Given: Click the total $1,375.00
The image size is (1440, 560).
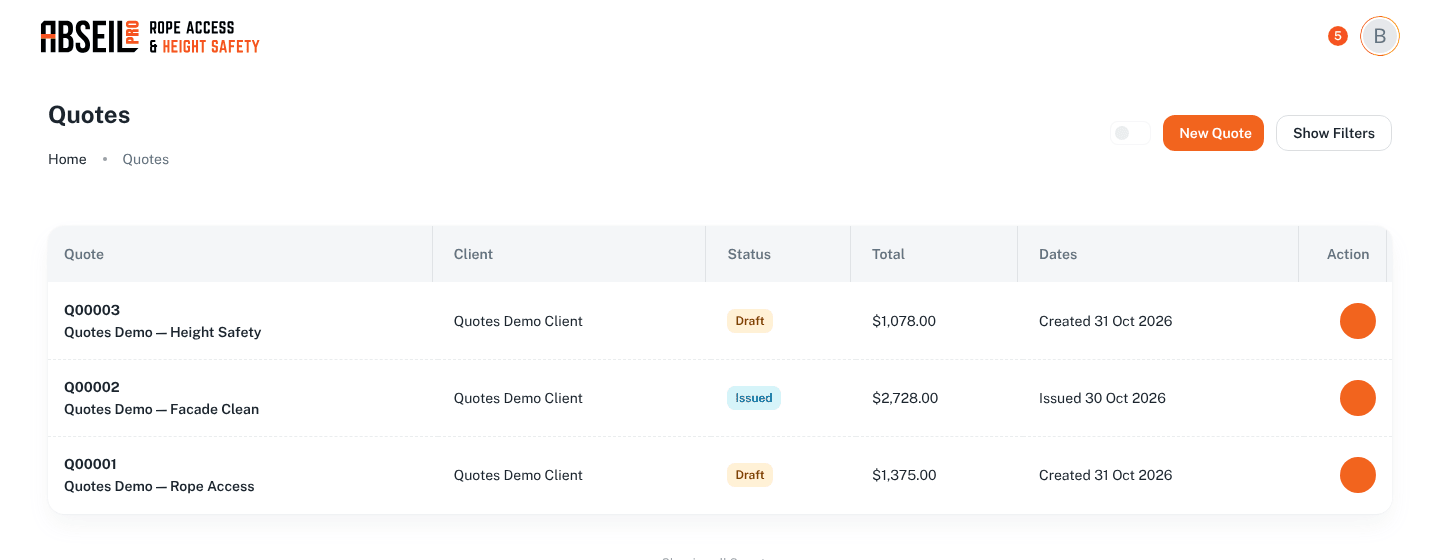Looking at the screenshot, I should point(904,475).
